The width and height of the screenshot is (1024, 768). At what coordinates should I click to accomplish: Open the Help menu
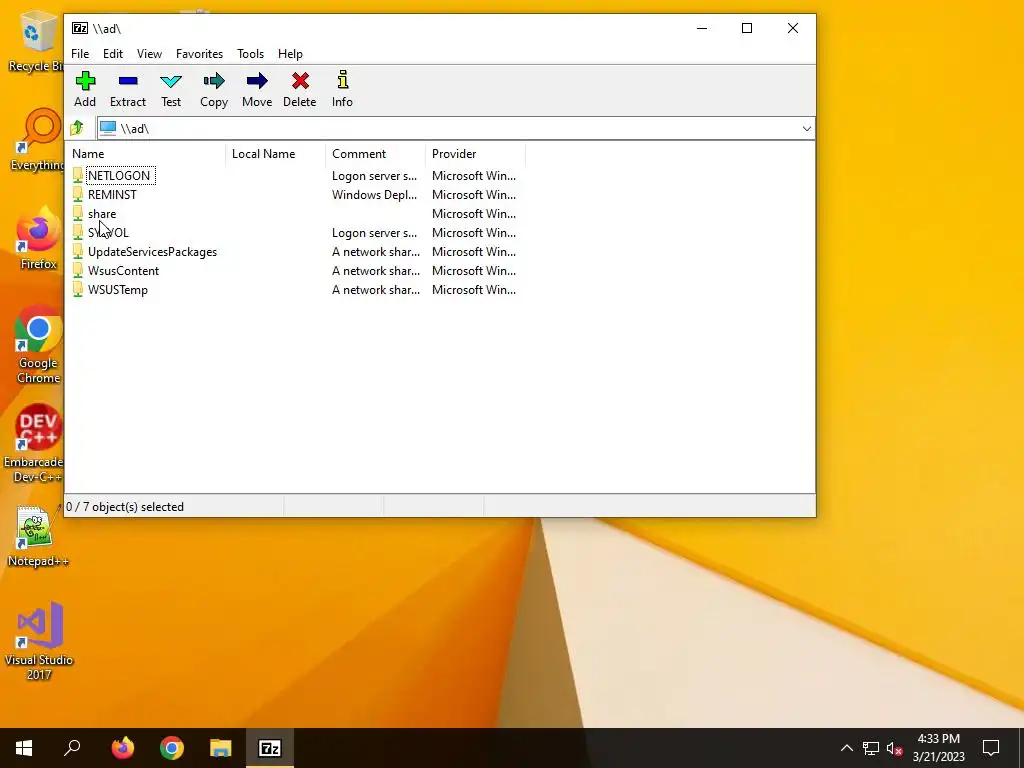click(290, 54)
